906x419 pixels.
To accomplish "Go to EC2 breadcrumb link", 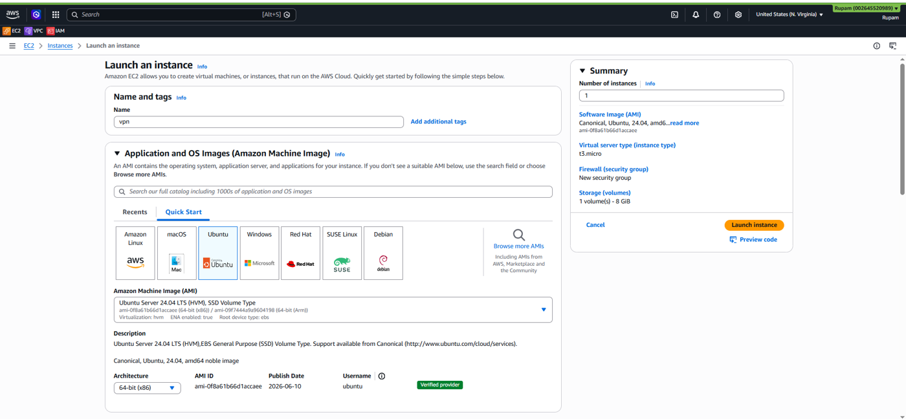I will point(29,46).
